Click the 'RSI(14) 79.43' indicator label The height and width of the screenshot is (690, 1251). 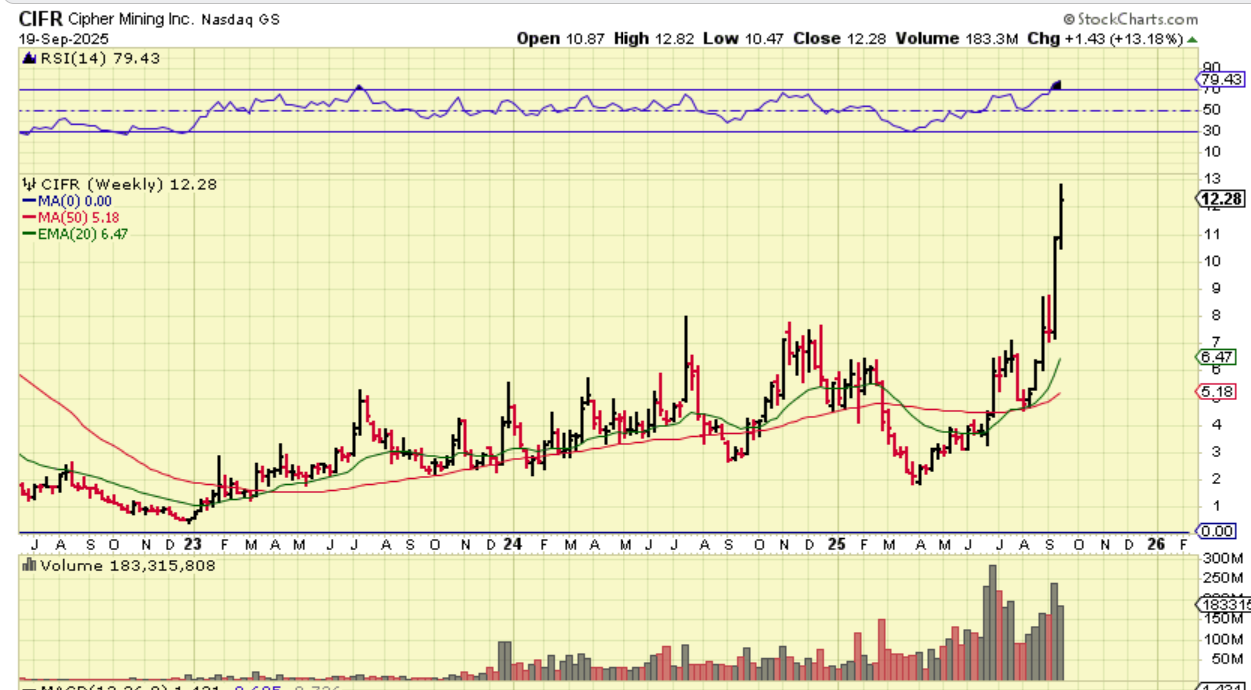pos(98,59)
